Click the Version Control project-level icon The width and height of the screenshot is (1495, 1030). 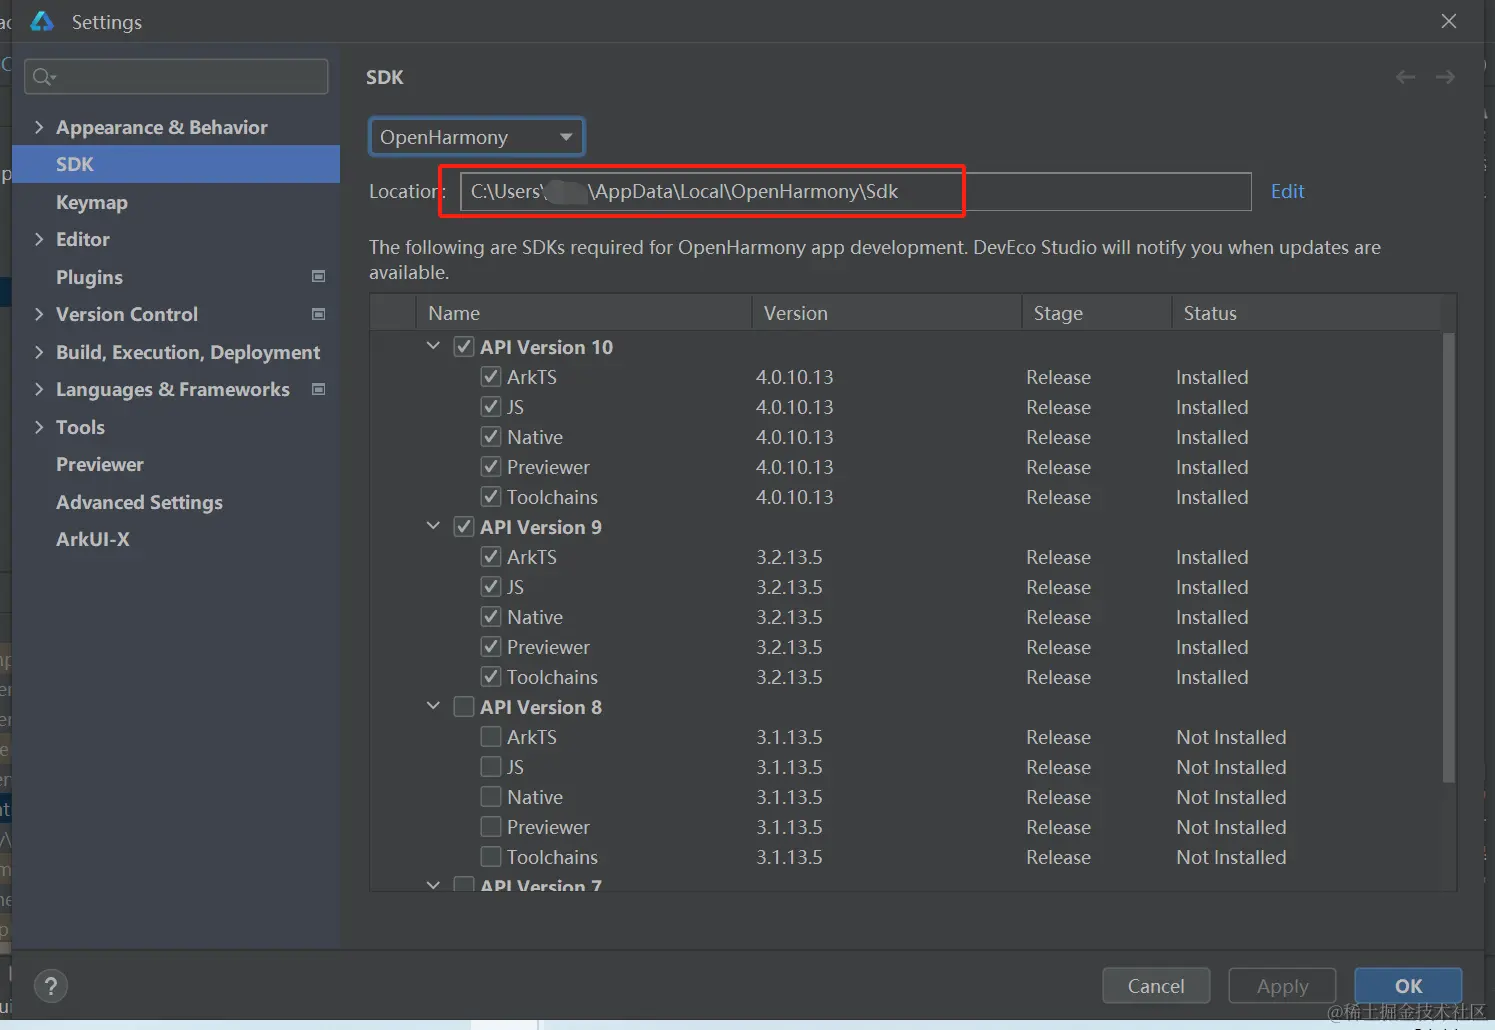(x=319, y=314)
